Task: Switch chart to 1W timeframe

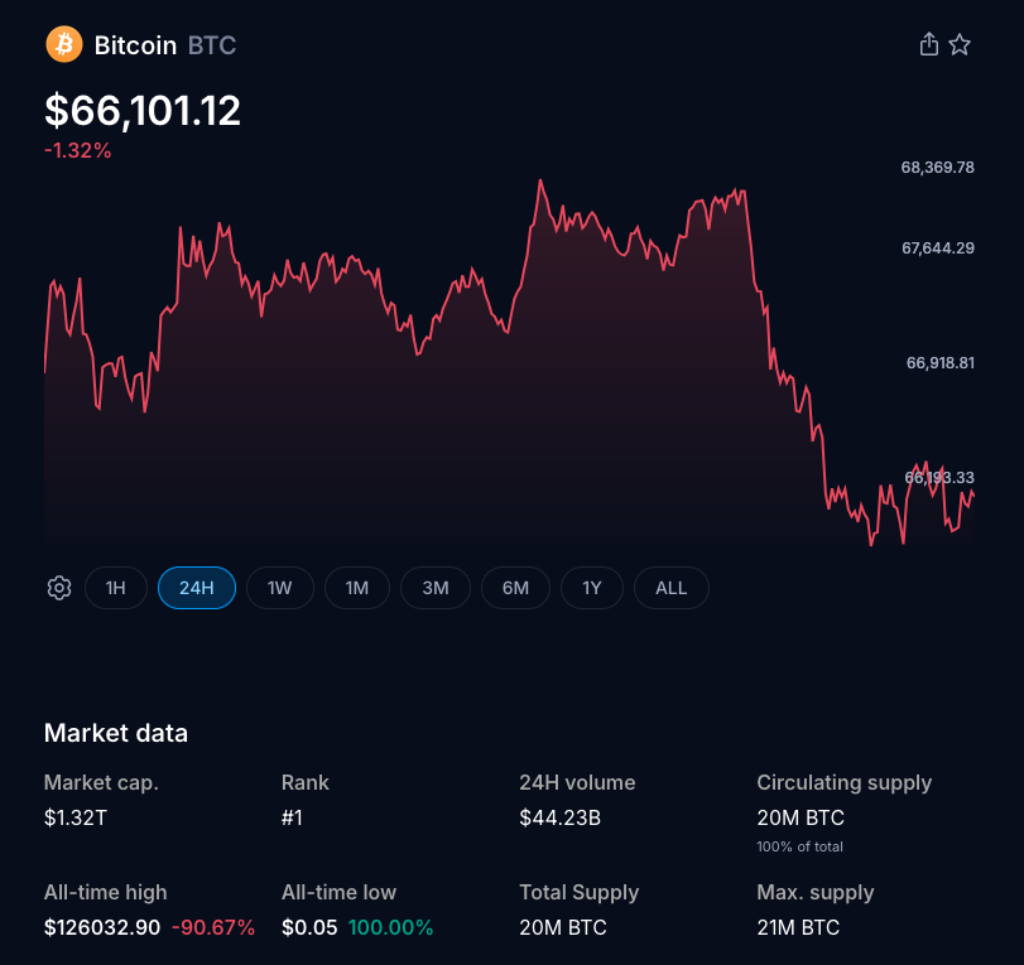Action: 280,588
